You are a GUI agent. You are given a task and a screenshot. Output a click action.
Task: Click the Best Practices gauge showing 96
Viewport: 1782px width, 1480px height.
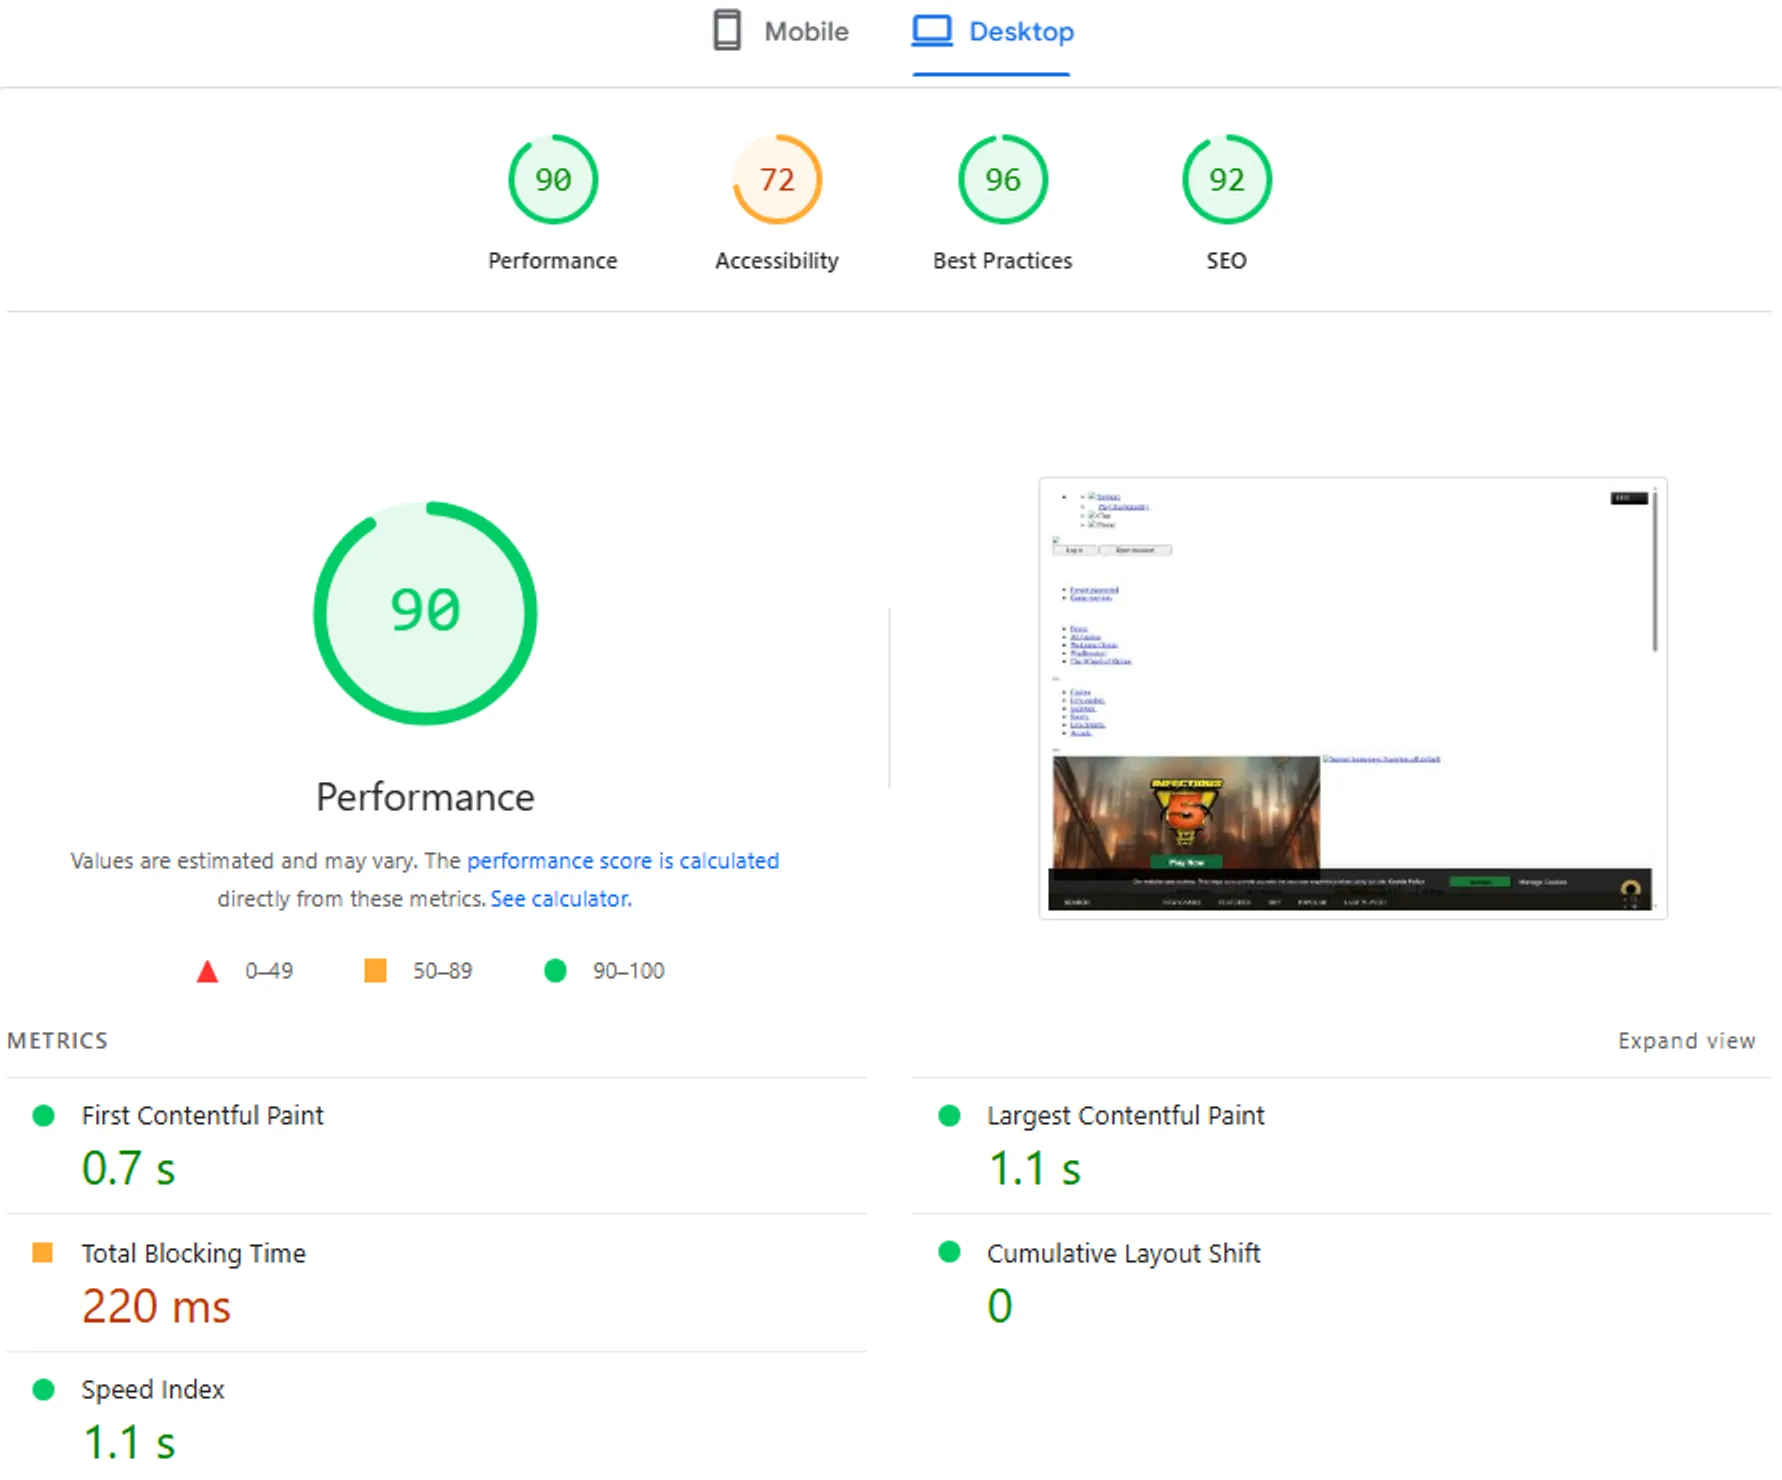pos(1002,179)
